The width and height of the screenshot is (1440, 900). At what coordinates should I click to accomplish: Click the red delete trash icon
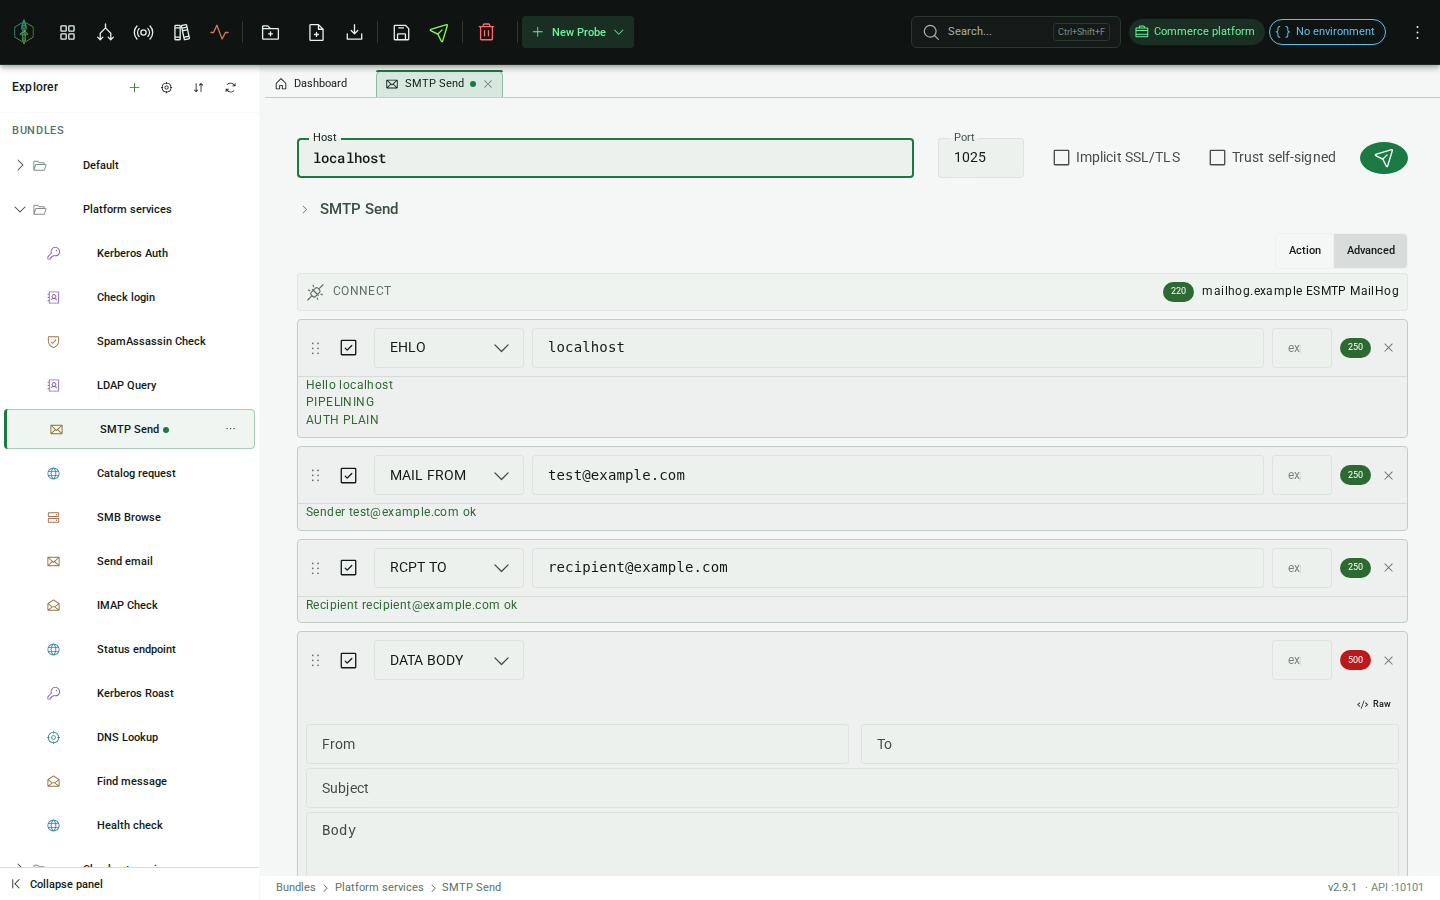487,32
